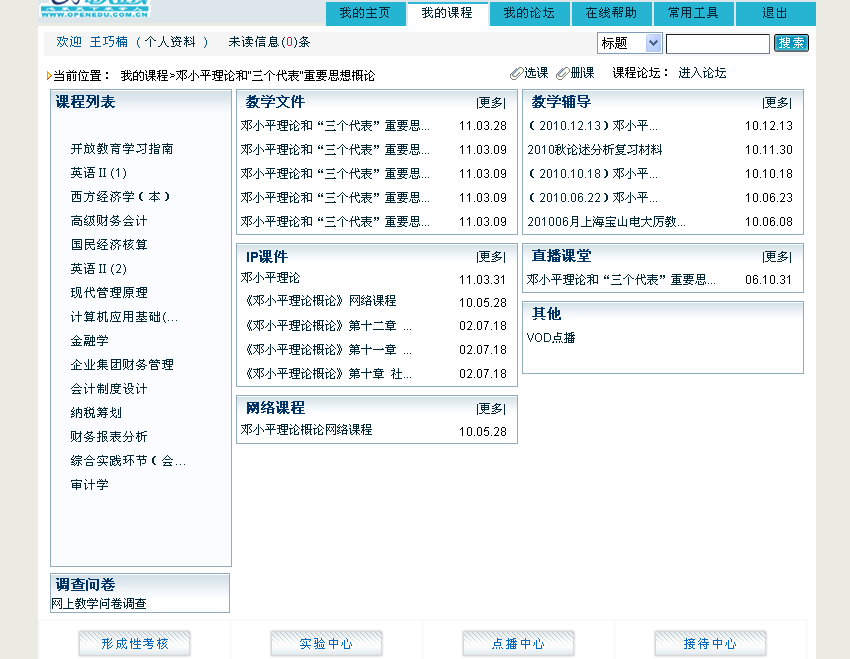Open the 网上教学问卷调查 survey link
The height and width of the screenshot is (659, 850).
(99, 604)
